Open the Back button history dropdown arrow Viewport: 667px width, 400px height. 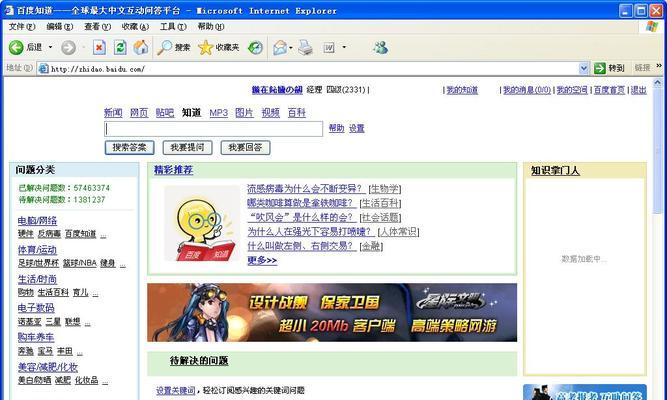click(x=50, y=47)
